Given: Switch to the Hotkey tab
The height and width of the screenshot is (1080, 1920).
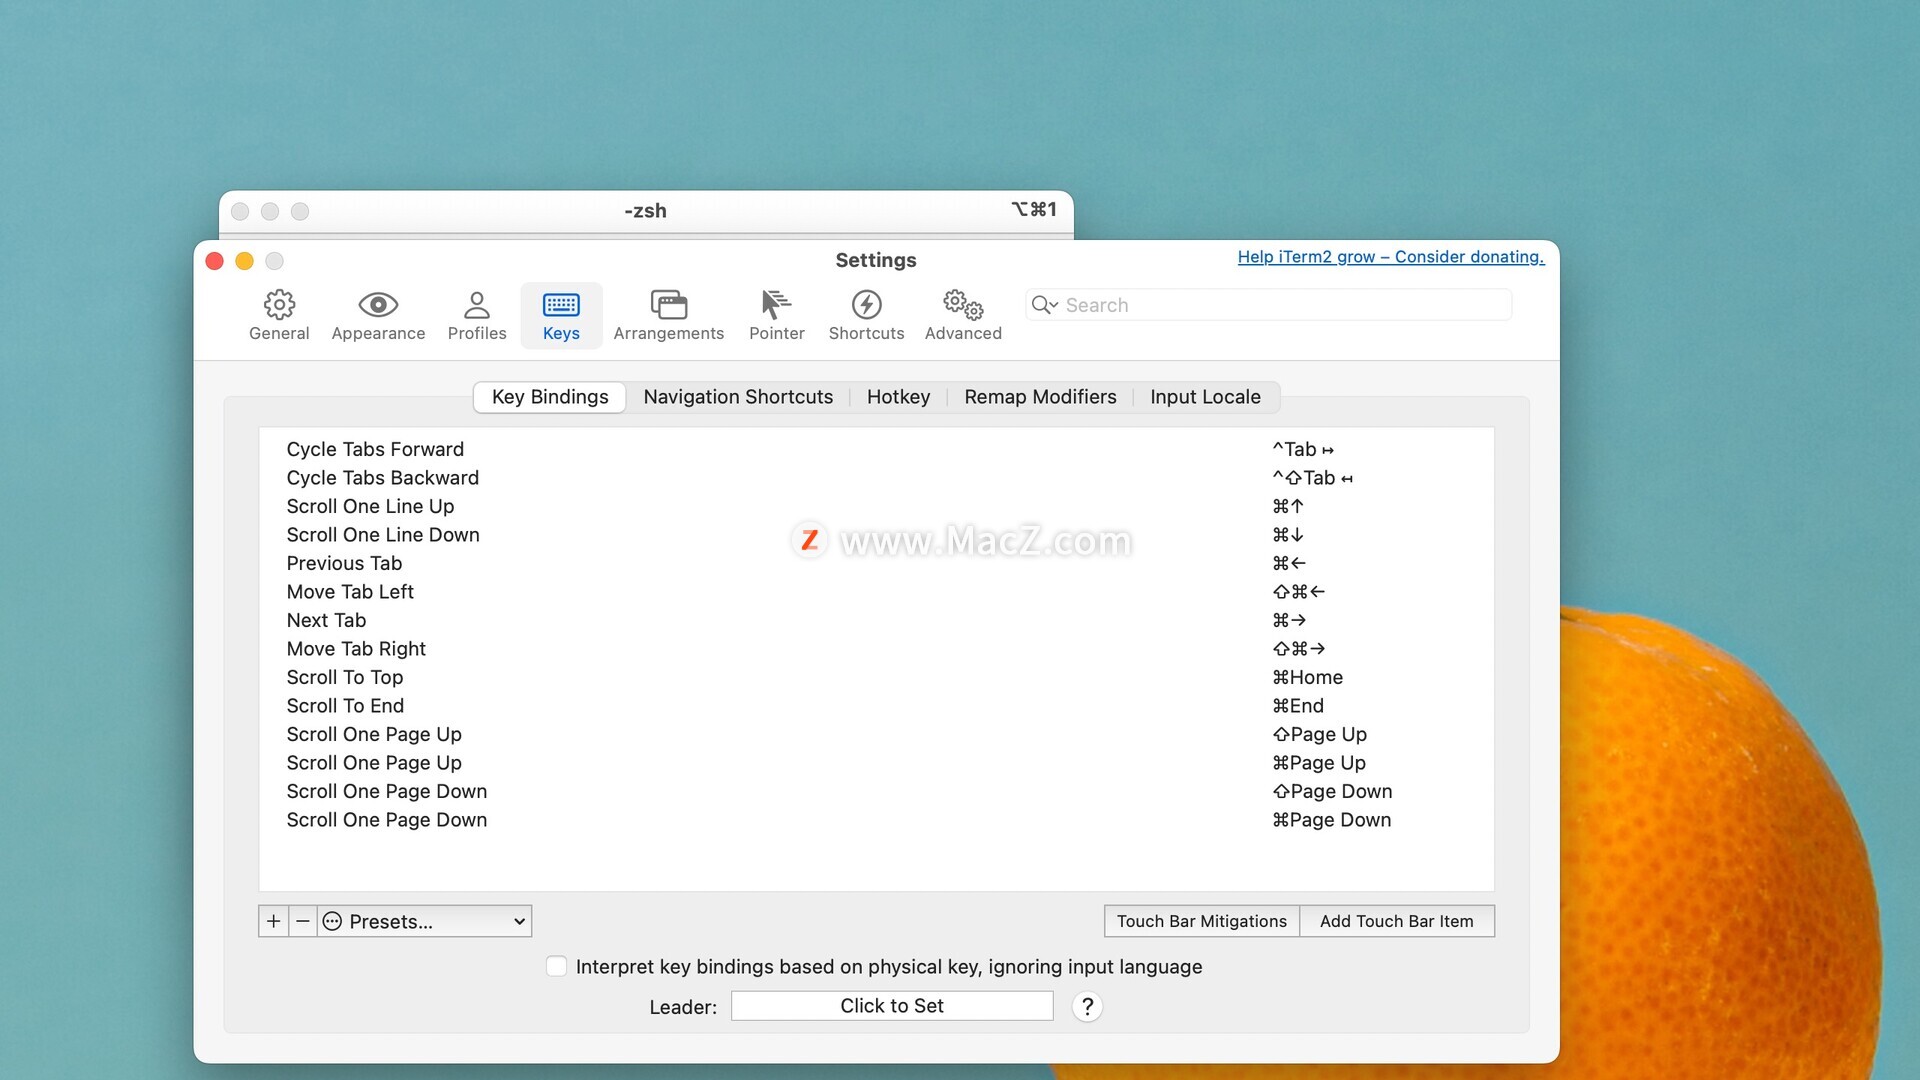Looking at the screenshot, I should coord(898,397).
